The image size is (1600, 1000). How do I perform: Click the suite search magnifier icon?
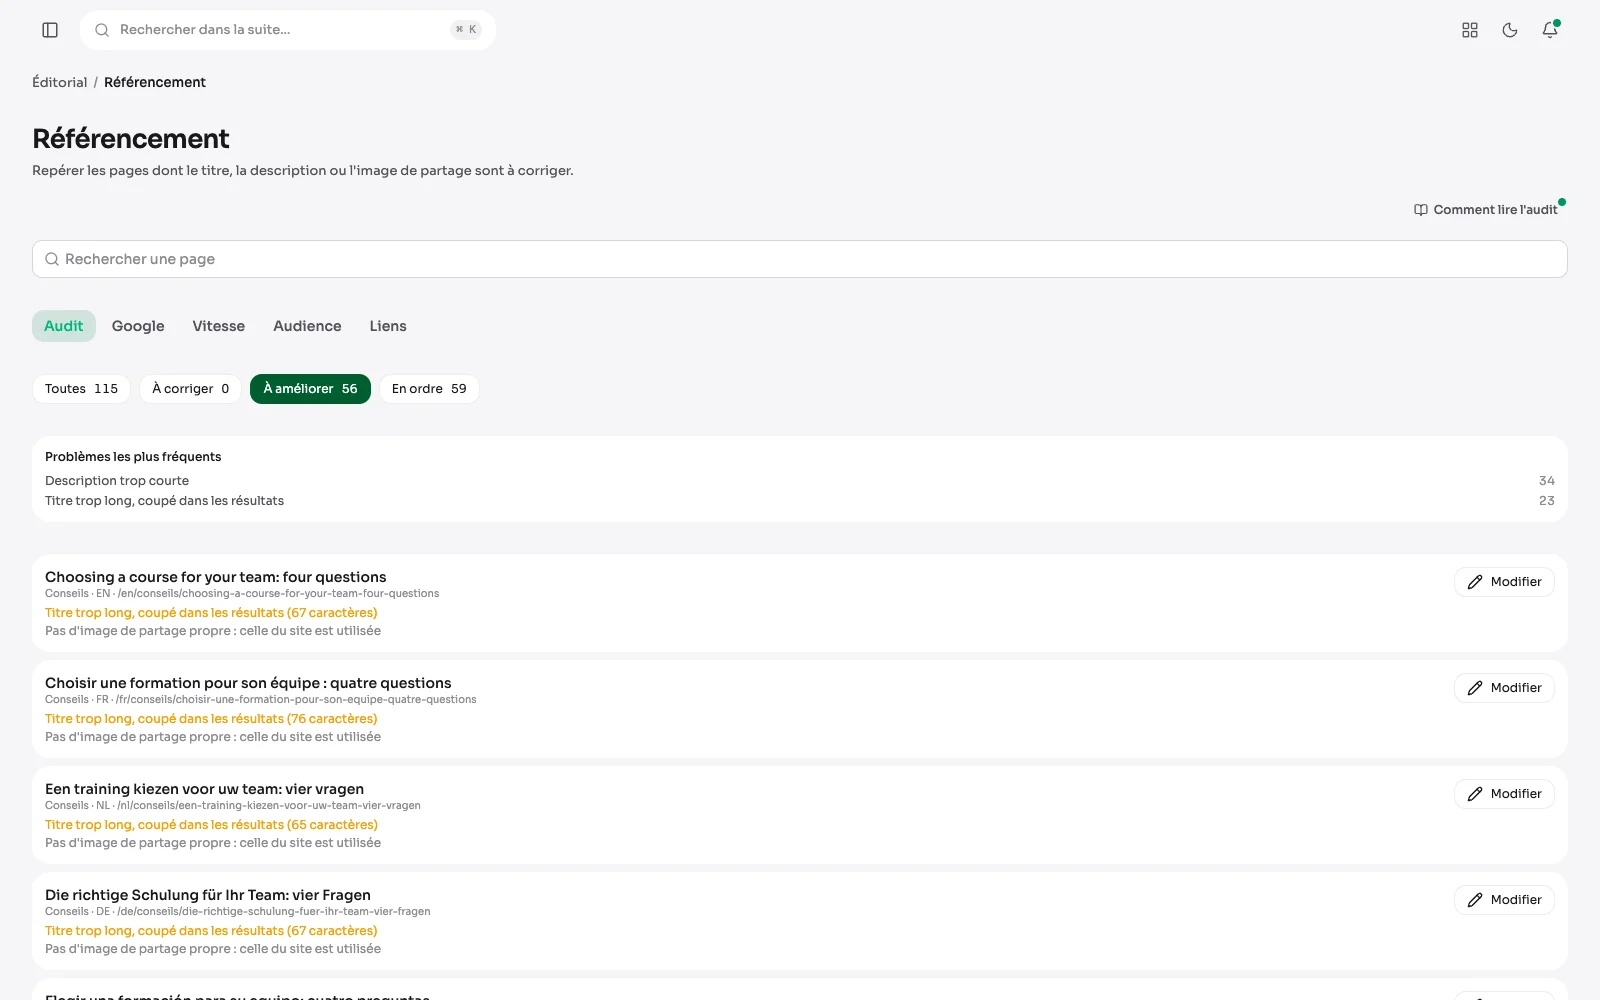(x=102, y=30)
